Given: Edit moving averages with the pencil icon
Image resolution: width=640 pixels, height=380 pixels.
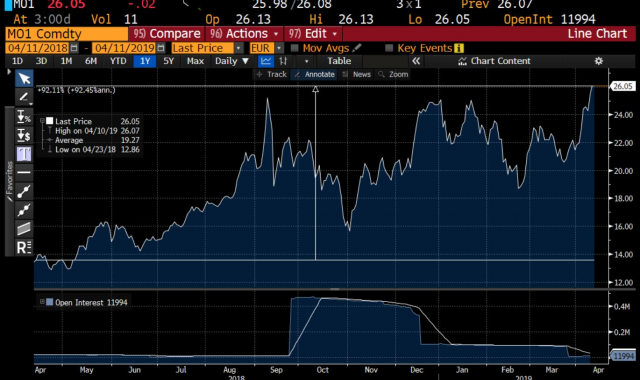Looking at the screenshot, I should (357, 48).
